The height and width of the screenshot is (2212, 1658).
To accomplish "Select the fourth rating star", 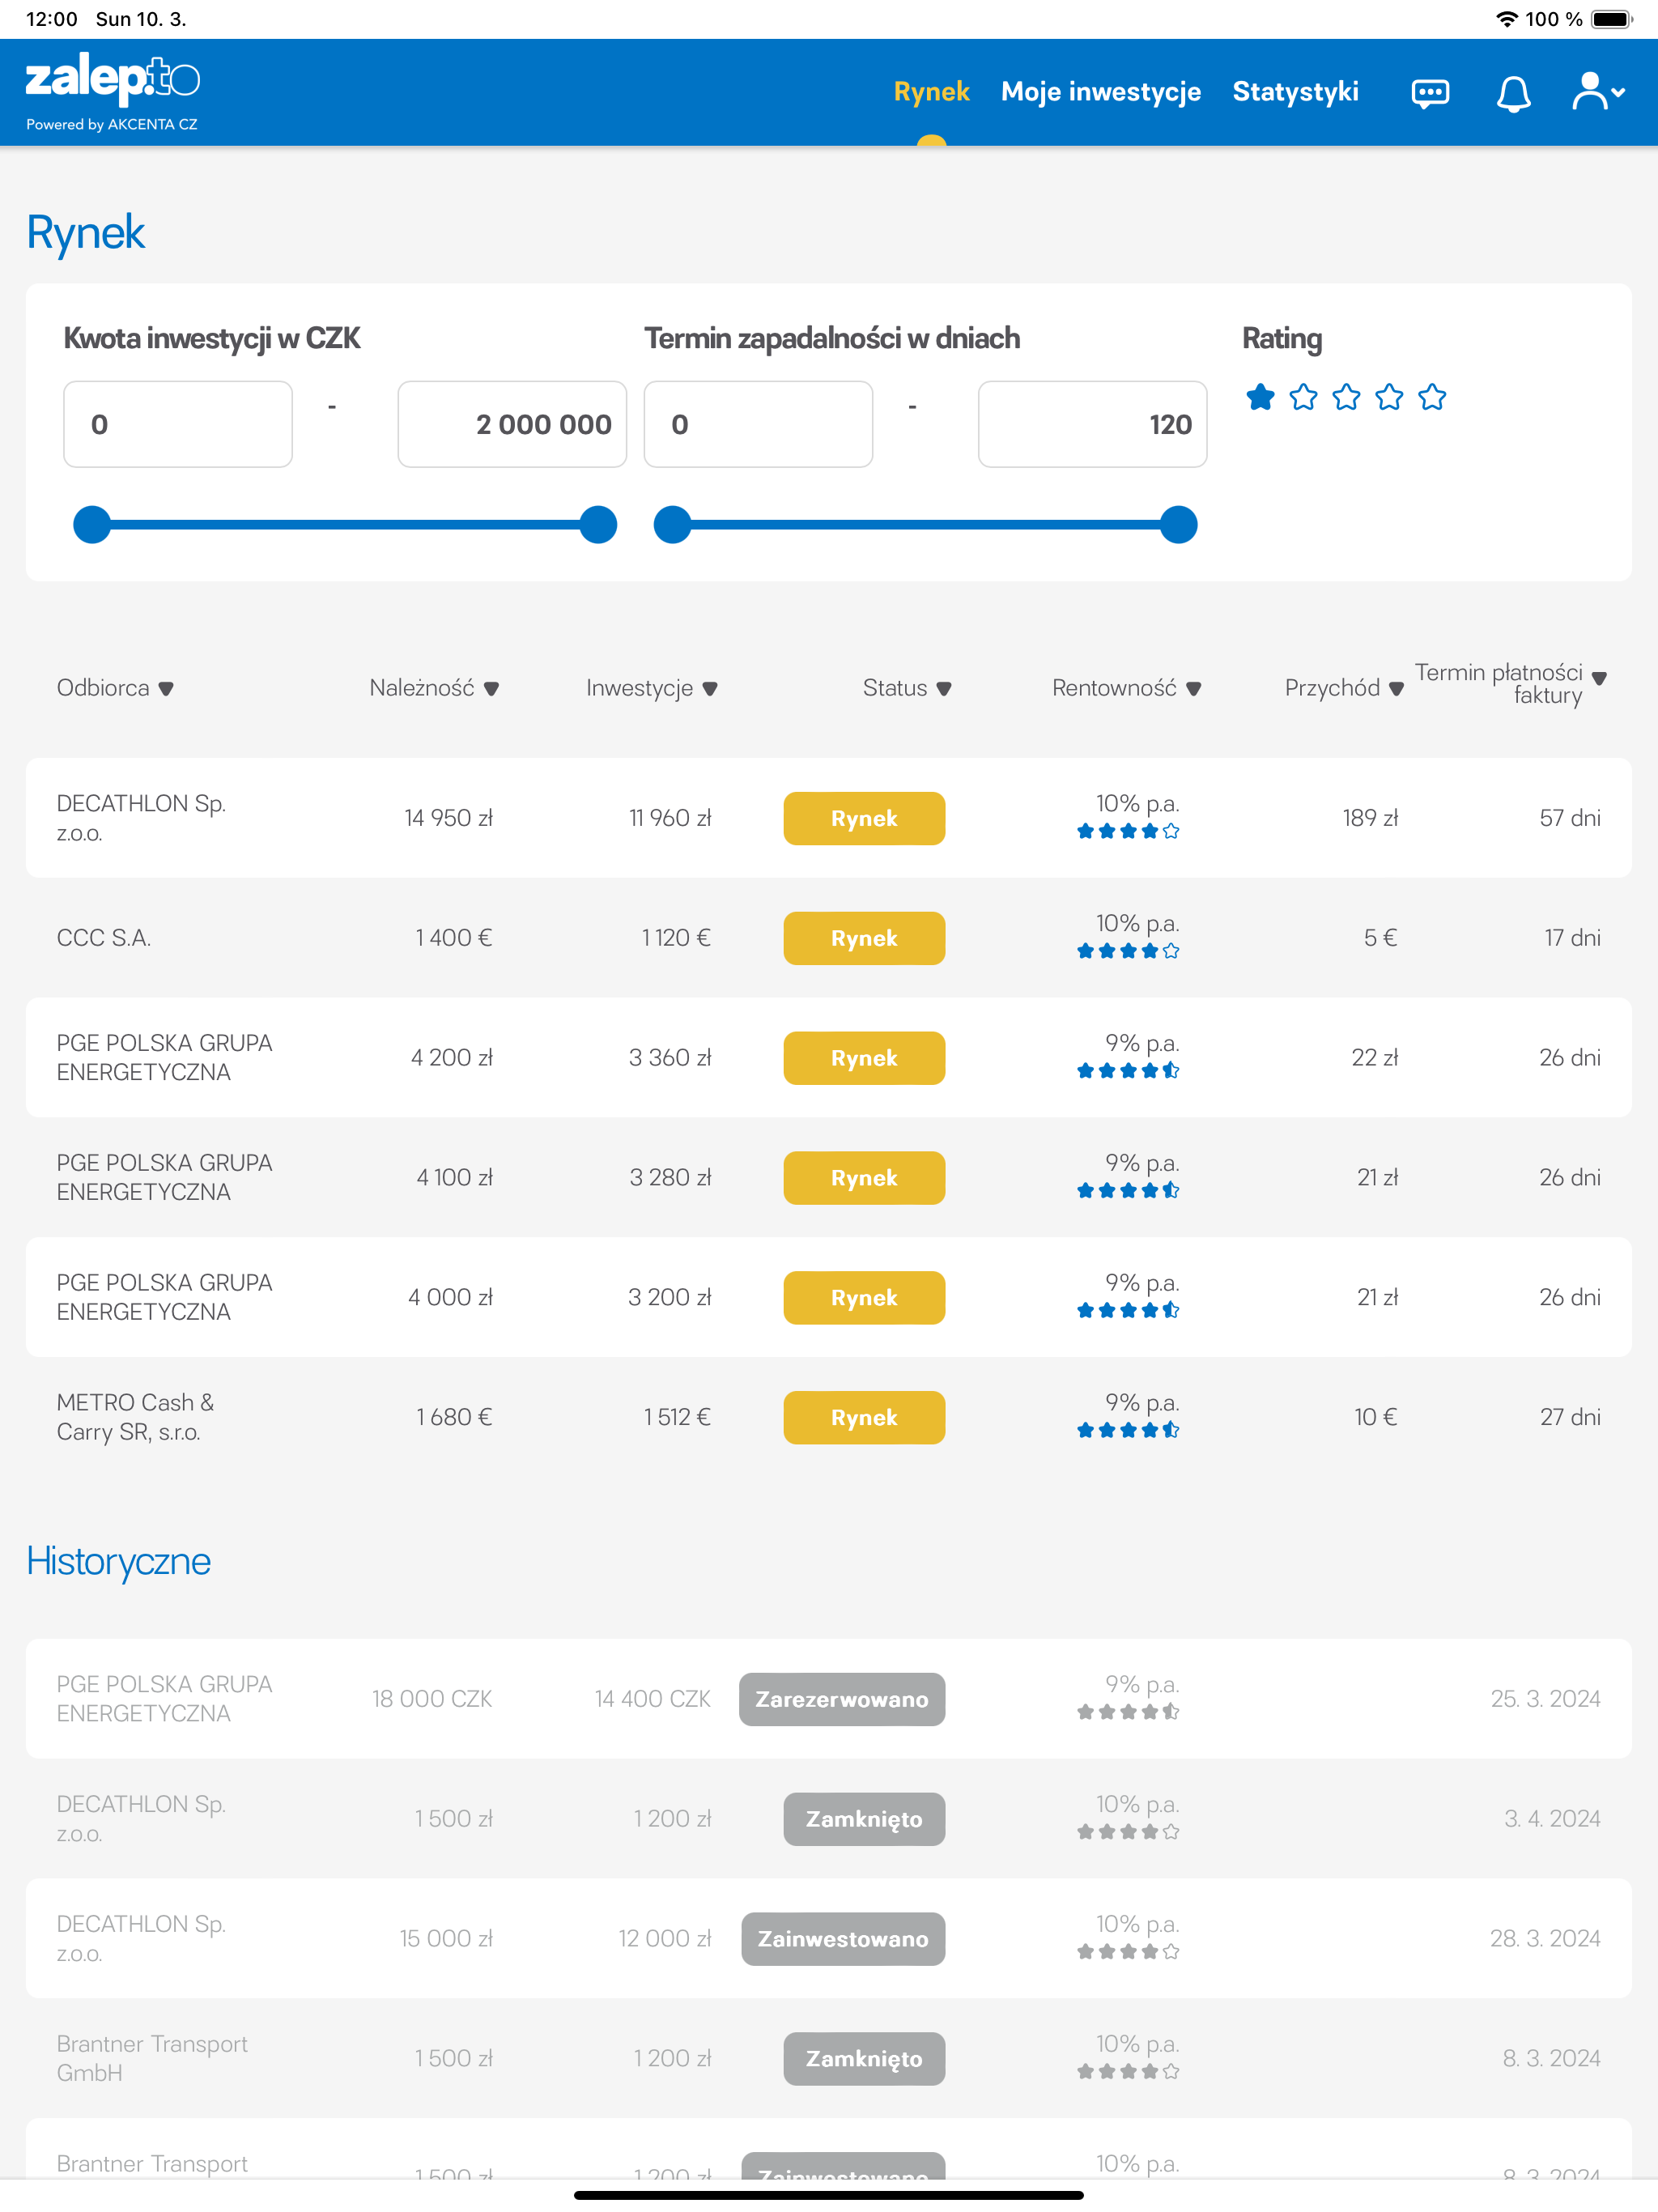I will pos(1389,397).
